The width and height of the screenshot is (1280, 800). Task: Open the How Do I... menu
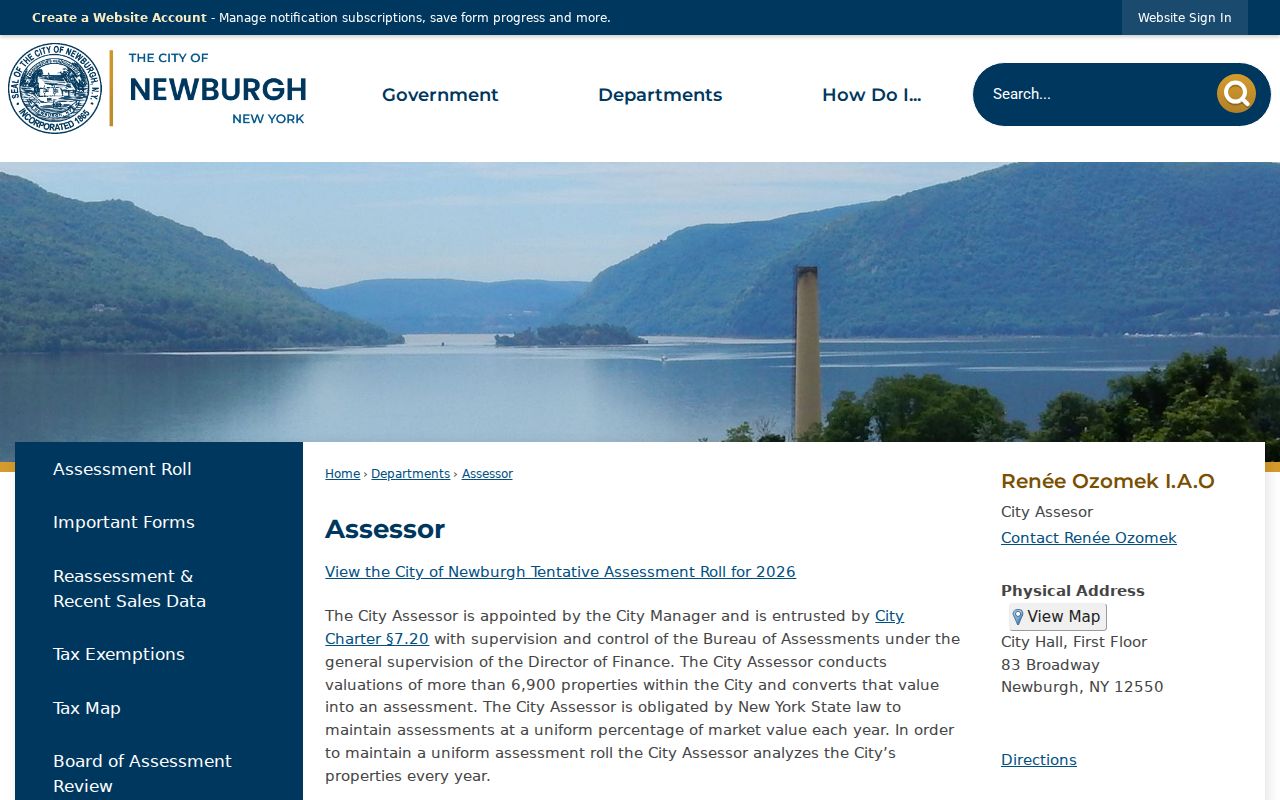(872, 95)
